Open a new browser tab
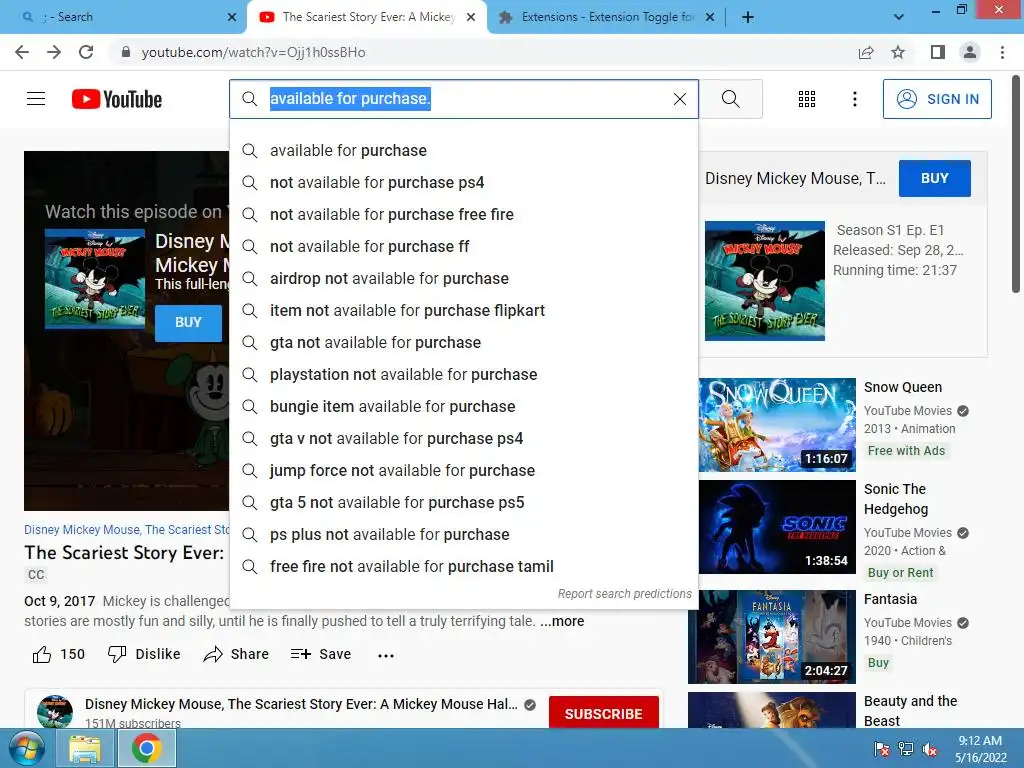The height and width of the screenshot is (768, 1024). (x=748, y=17)
